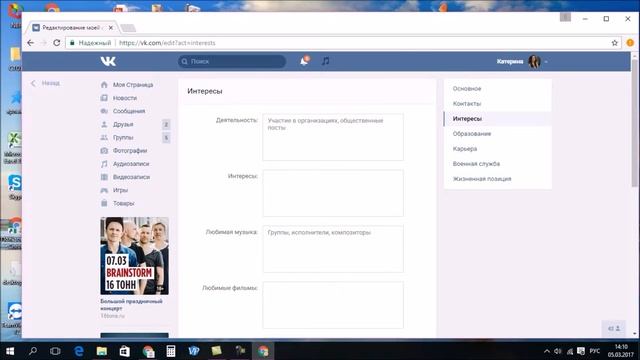
Task: Click the browser back arrow
Action: pyautogui.click(x=31, y=43)
